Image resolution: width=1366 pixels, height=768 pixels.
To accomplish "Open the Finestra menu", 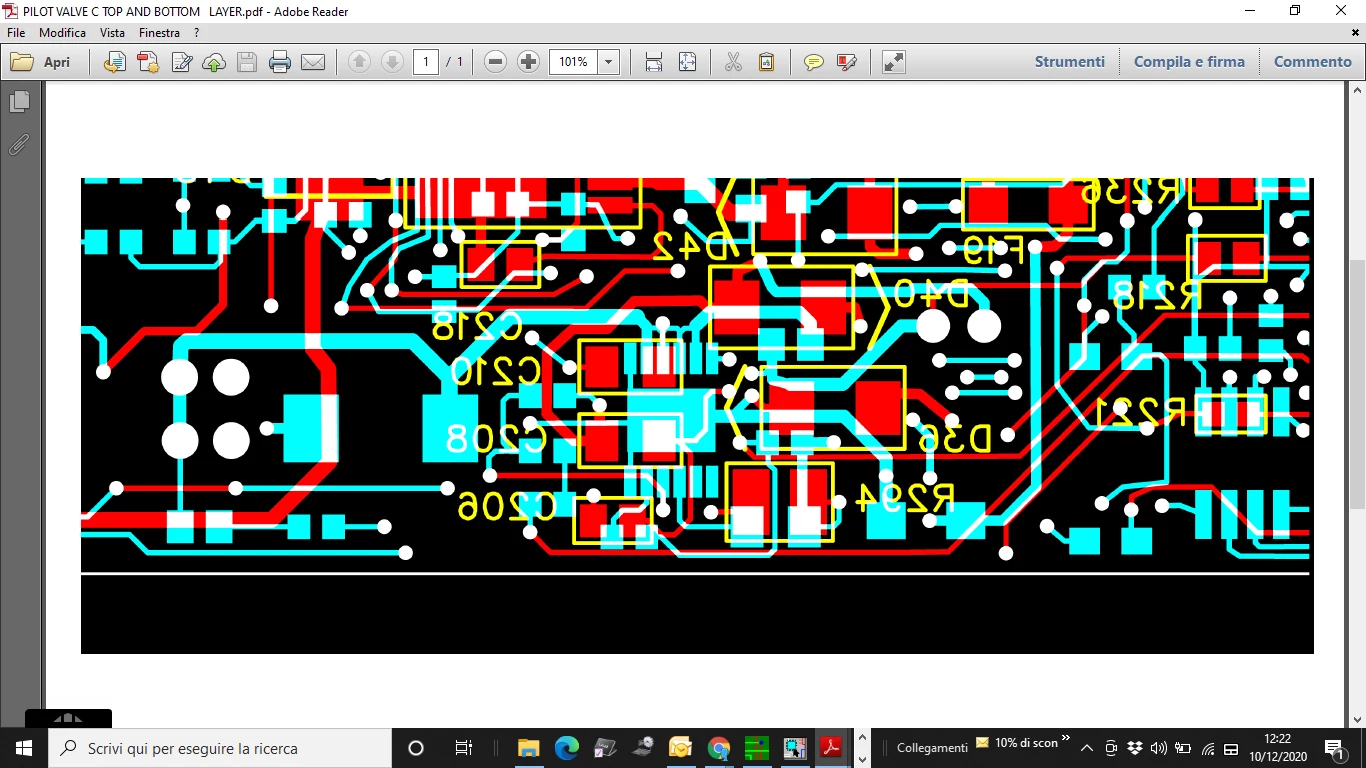I will tap(160, 33).
